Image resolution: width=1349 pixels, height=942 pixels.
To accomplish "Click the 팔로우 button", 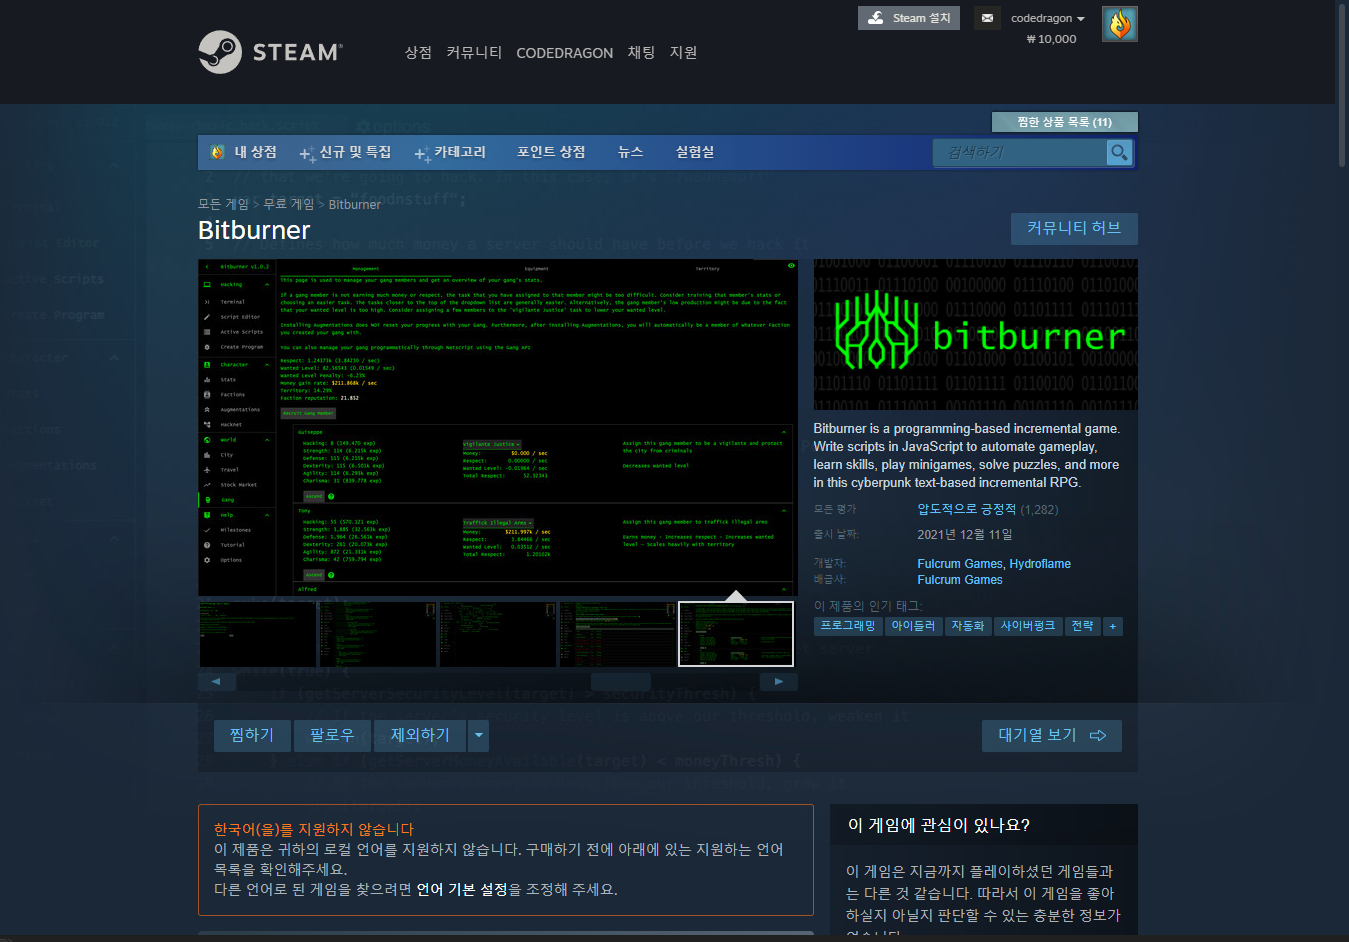I will coord(332,735).
